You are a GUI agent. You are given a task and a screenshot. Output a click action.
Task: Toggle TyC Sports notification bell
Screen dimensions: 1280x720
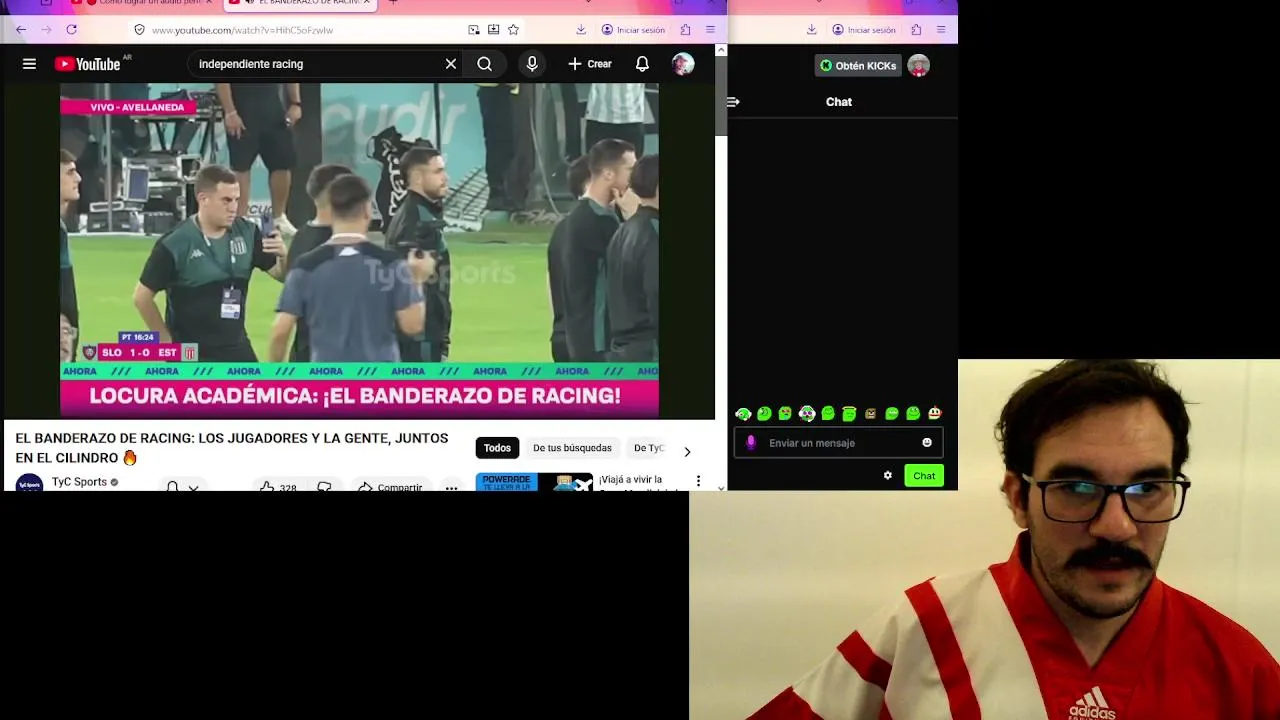(x=181, y=487)
